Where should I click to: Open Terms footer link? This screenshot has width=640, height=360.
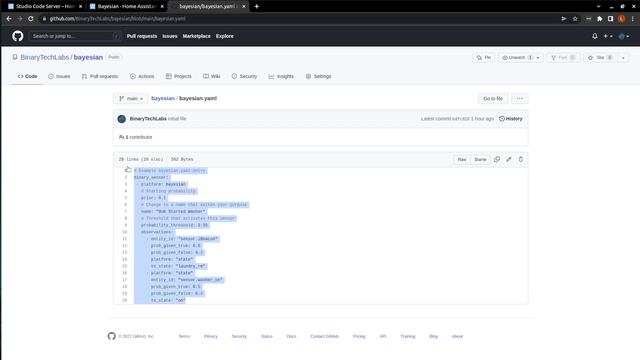[x=184, y=336]
